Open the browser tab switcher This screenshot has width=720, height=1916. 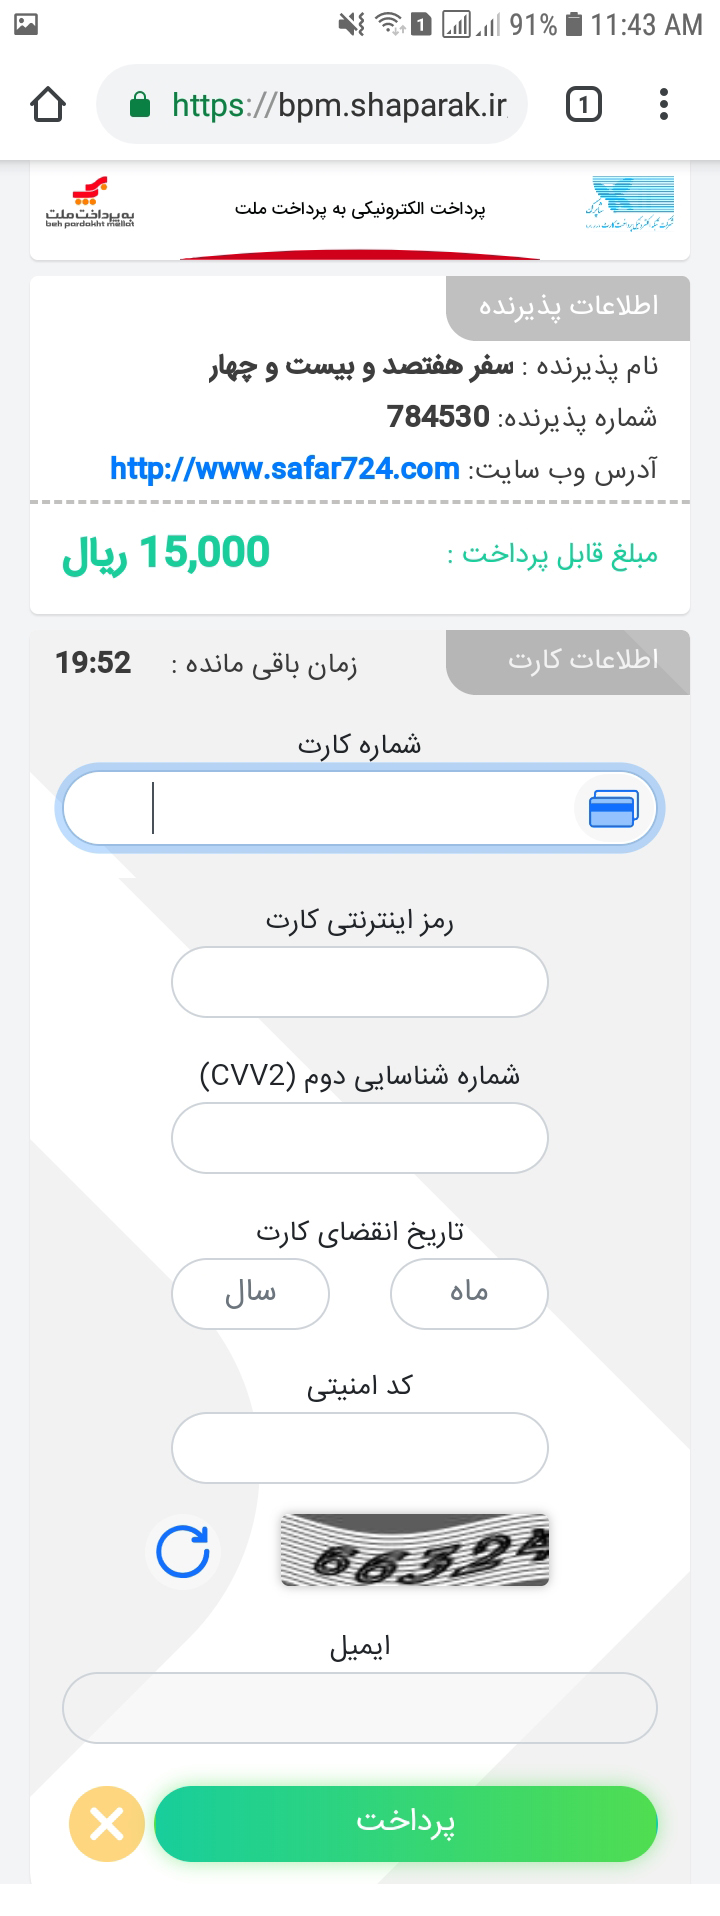tap(584, 105)
